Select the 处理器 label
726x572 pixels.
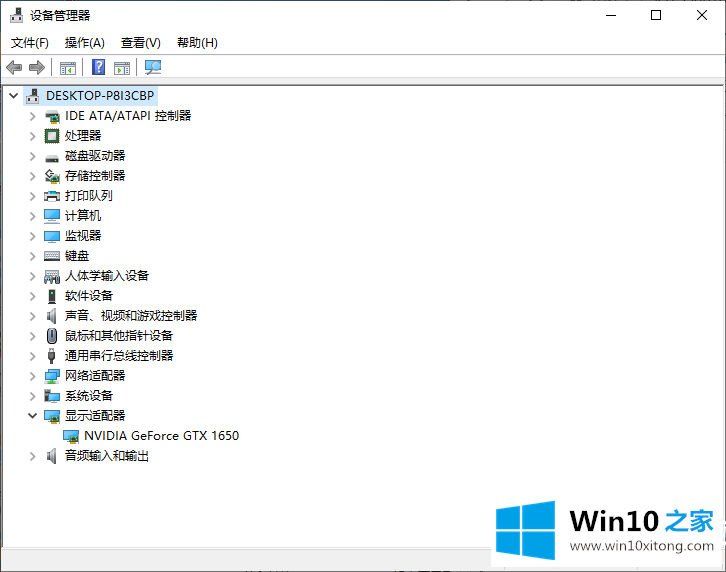pos(83,136)
